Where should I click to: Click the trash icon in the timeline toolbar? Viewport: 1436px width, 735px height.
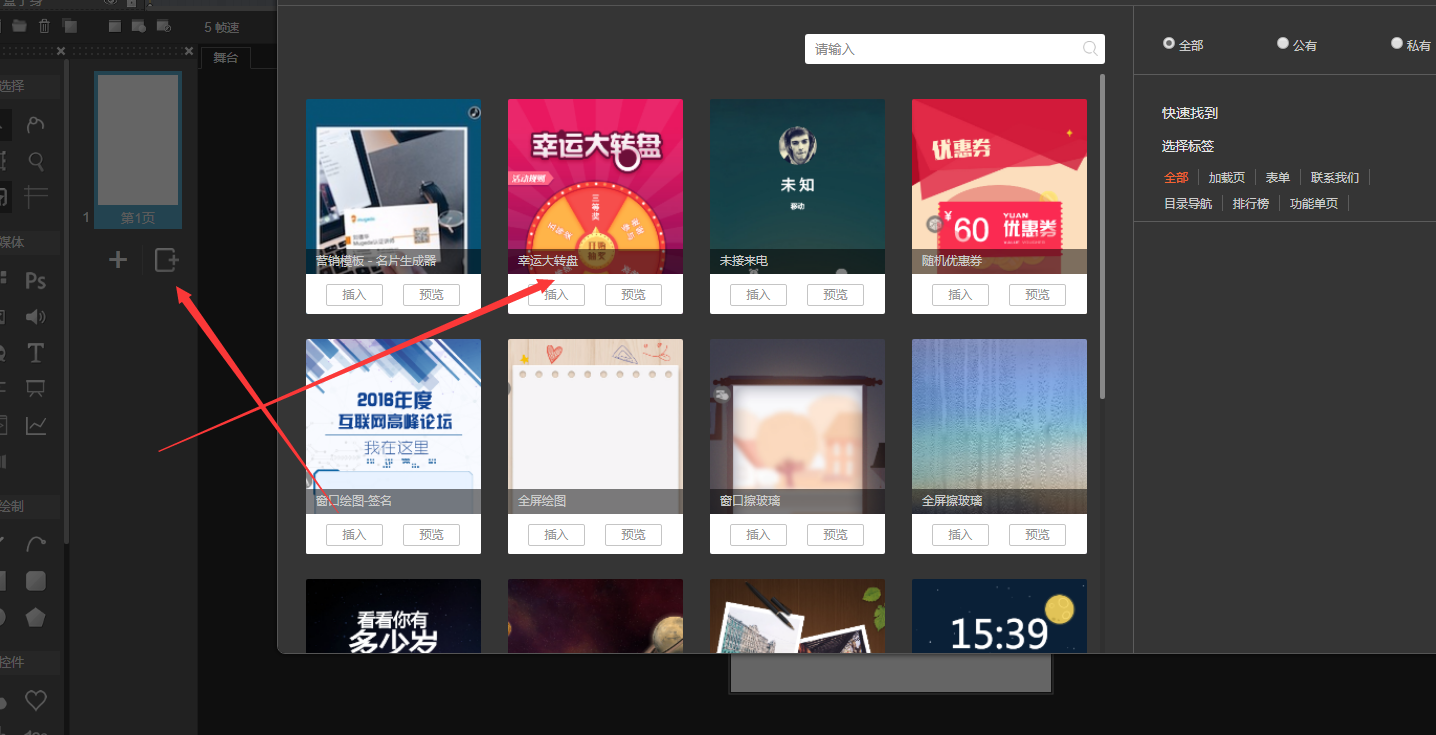coord(44,26)
